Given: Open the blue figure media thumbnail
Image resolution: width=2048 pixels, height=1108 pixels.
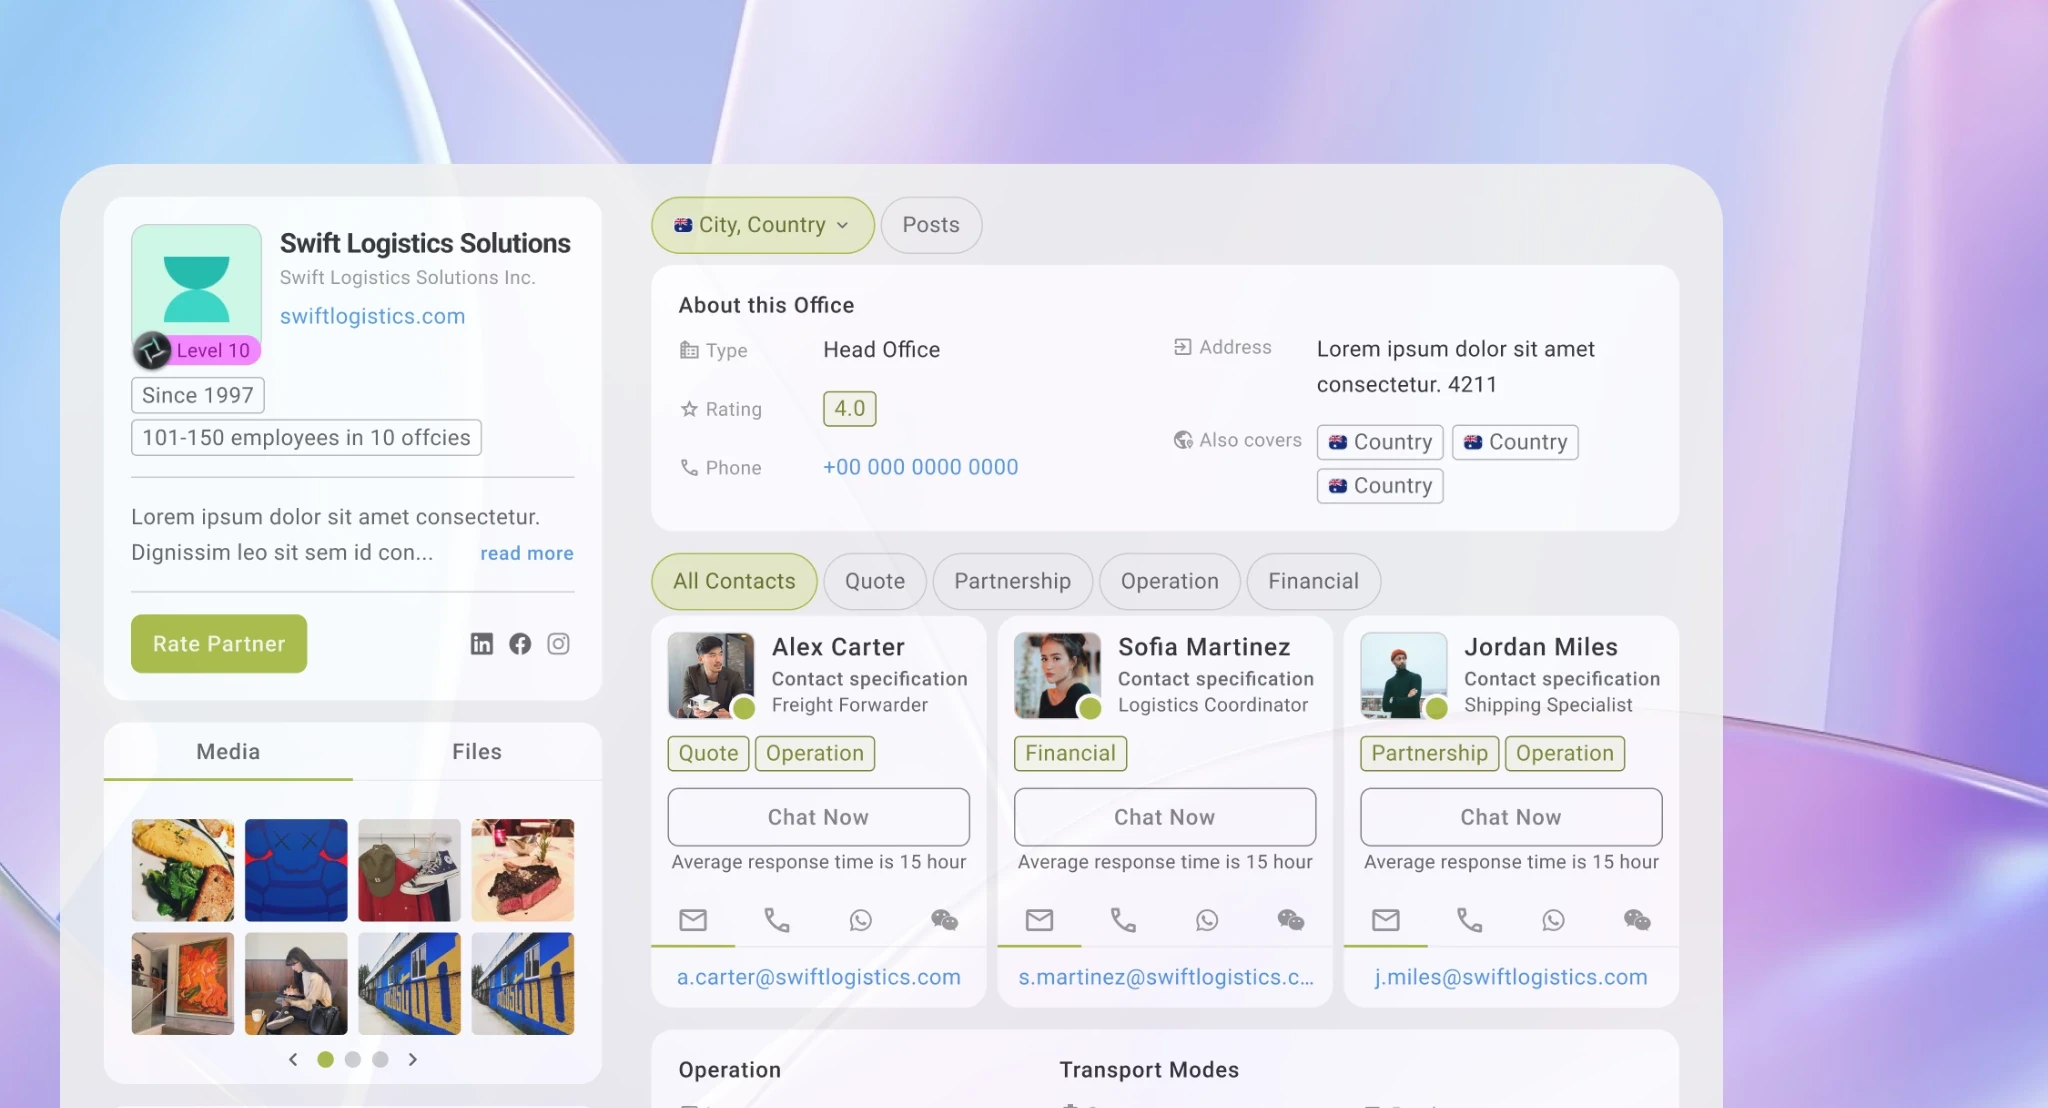Looking at the screenshot, I should [x=296, y=870].
